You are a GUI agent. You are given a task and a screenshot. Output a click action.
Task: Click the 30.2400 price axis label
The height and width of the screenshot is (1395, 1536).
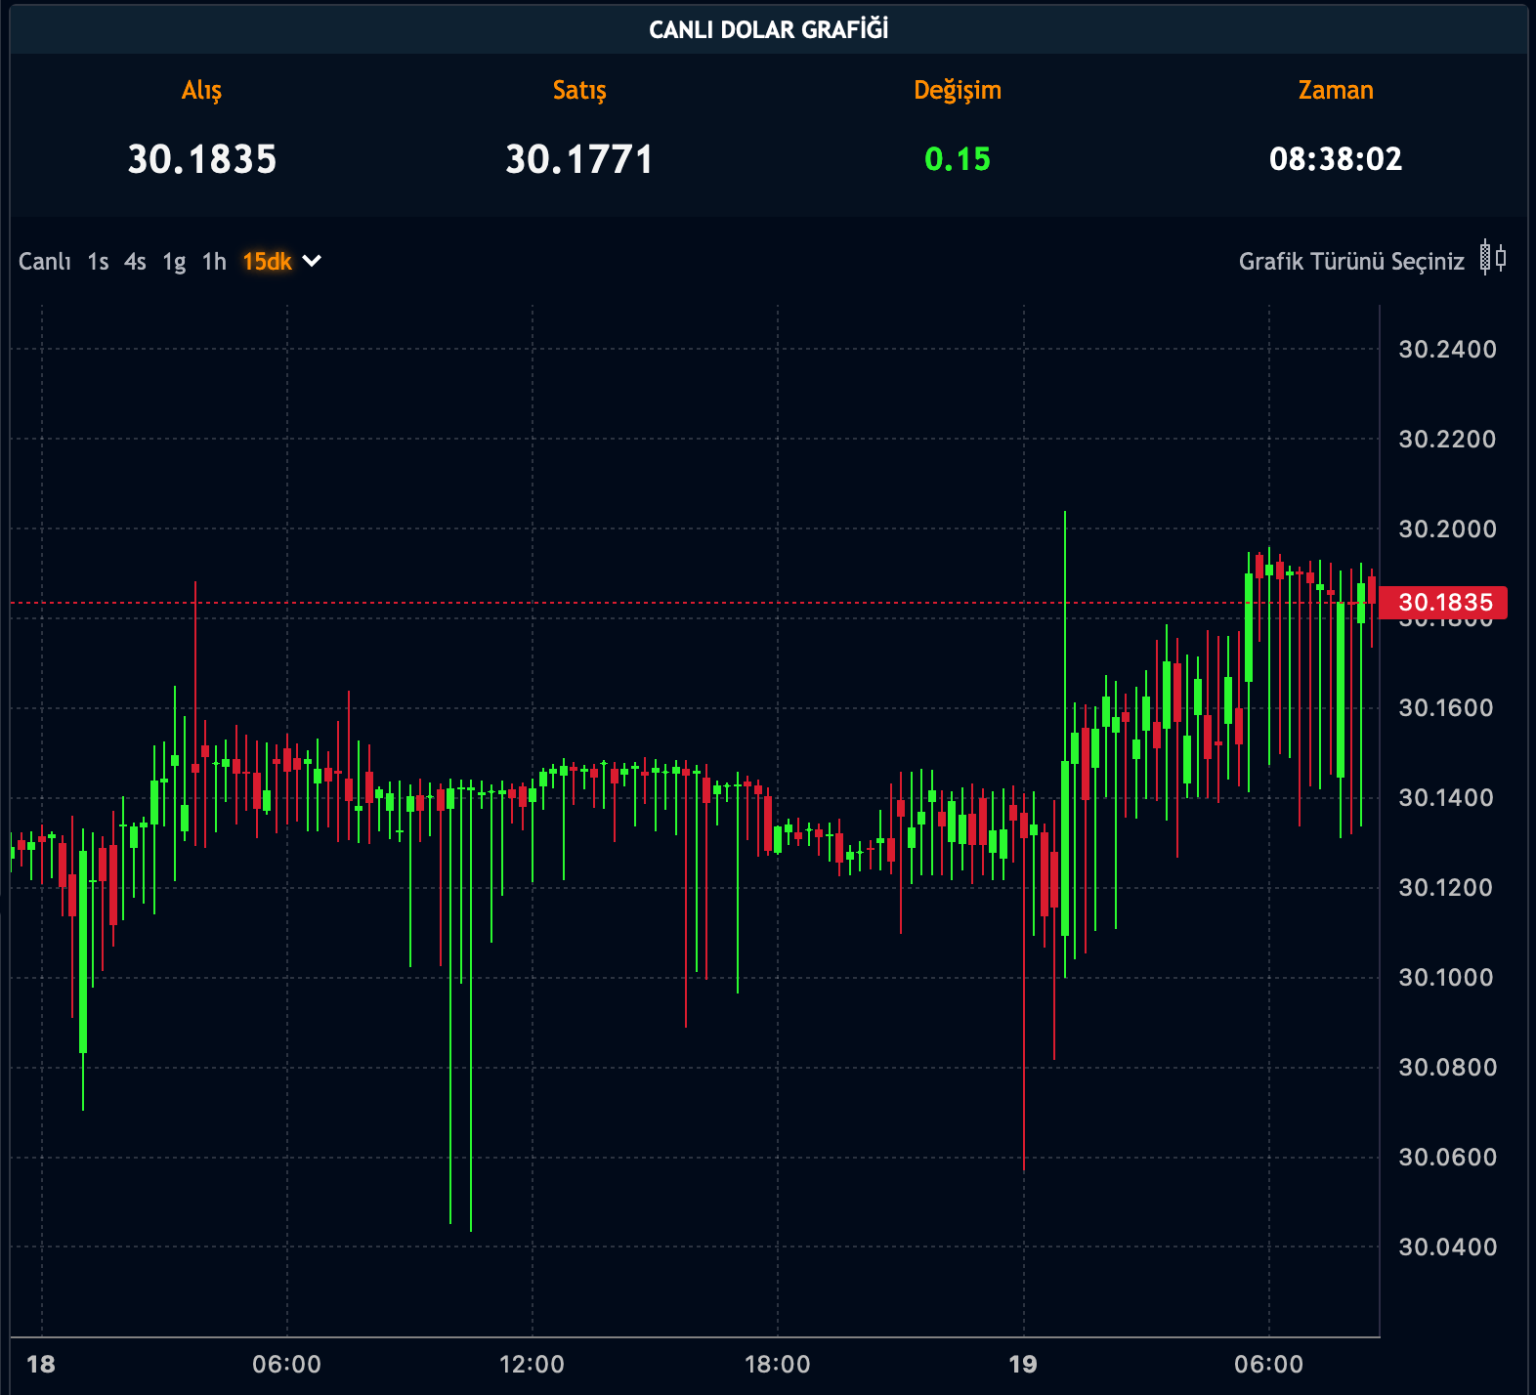tap(1447, 349)
